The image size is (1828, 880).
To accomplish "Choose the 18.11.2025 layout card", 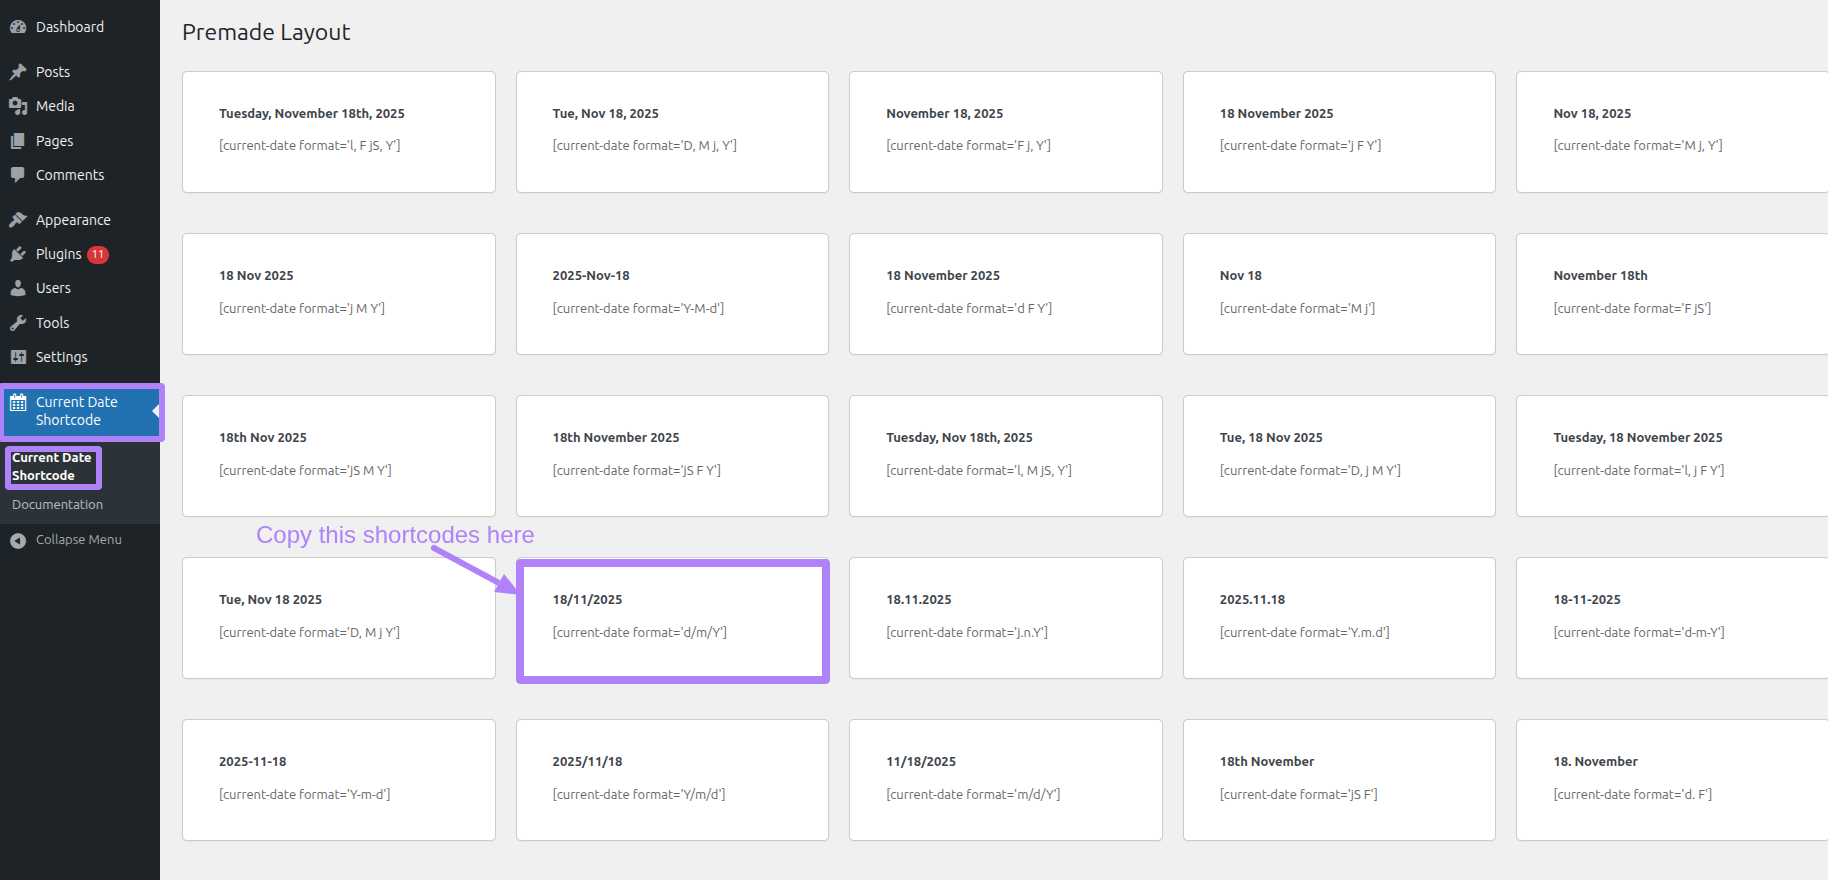I will (1005, 618).
